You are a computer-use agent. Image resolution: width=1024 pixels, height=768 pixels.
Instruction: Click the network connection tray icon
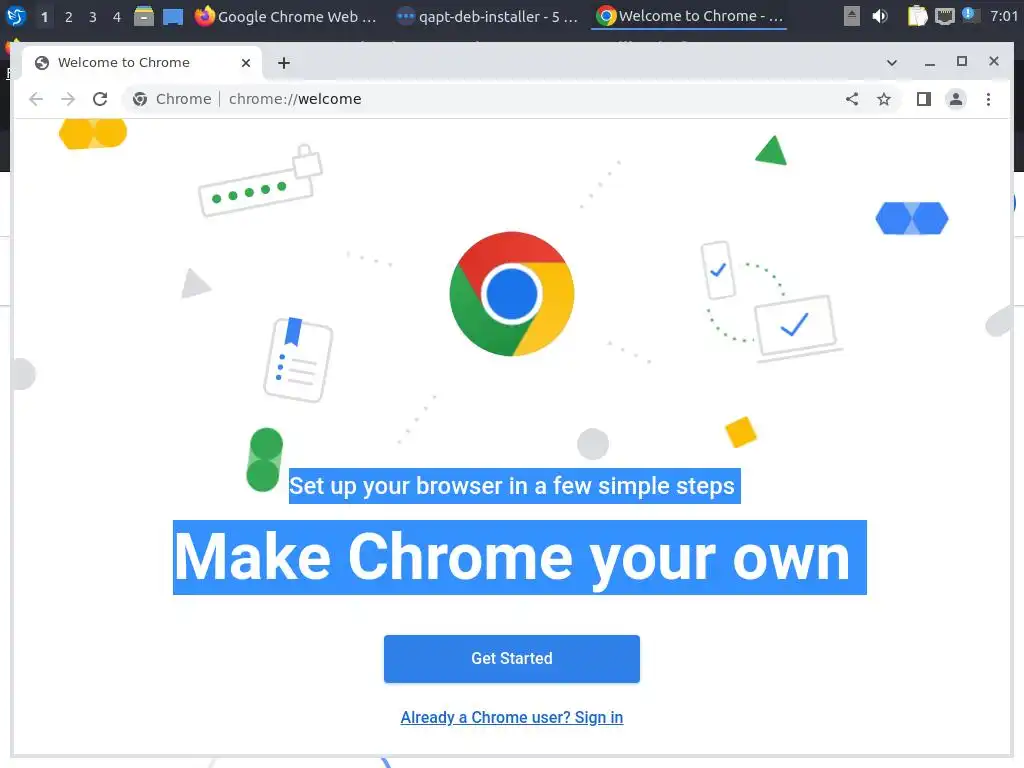[944, 16]
